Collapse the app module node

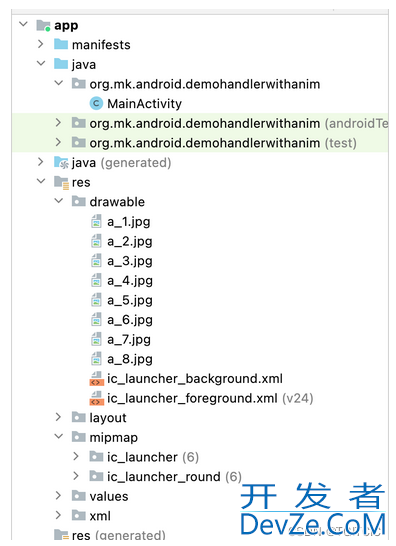pyautogui.click(x=23, y=24)
